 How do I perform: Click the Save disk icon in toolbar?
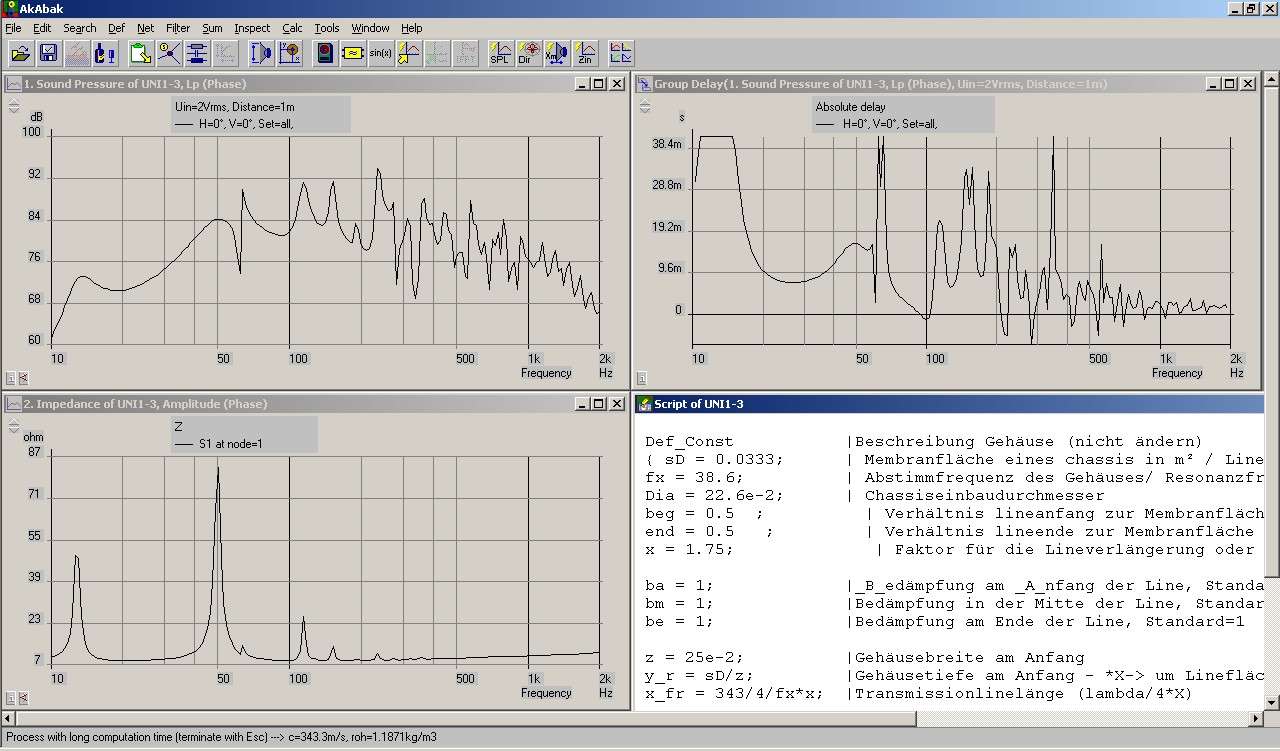pos(48,54)
